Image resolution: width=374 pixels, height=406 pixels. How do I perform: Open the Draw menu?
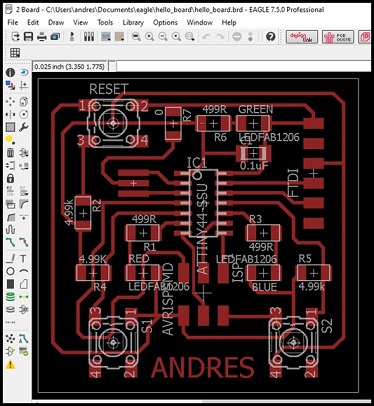(x=56, y=23)
